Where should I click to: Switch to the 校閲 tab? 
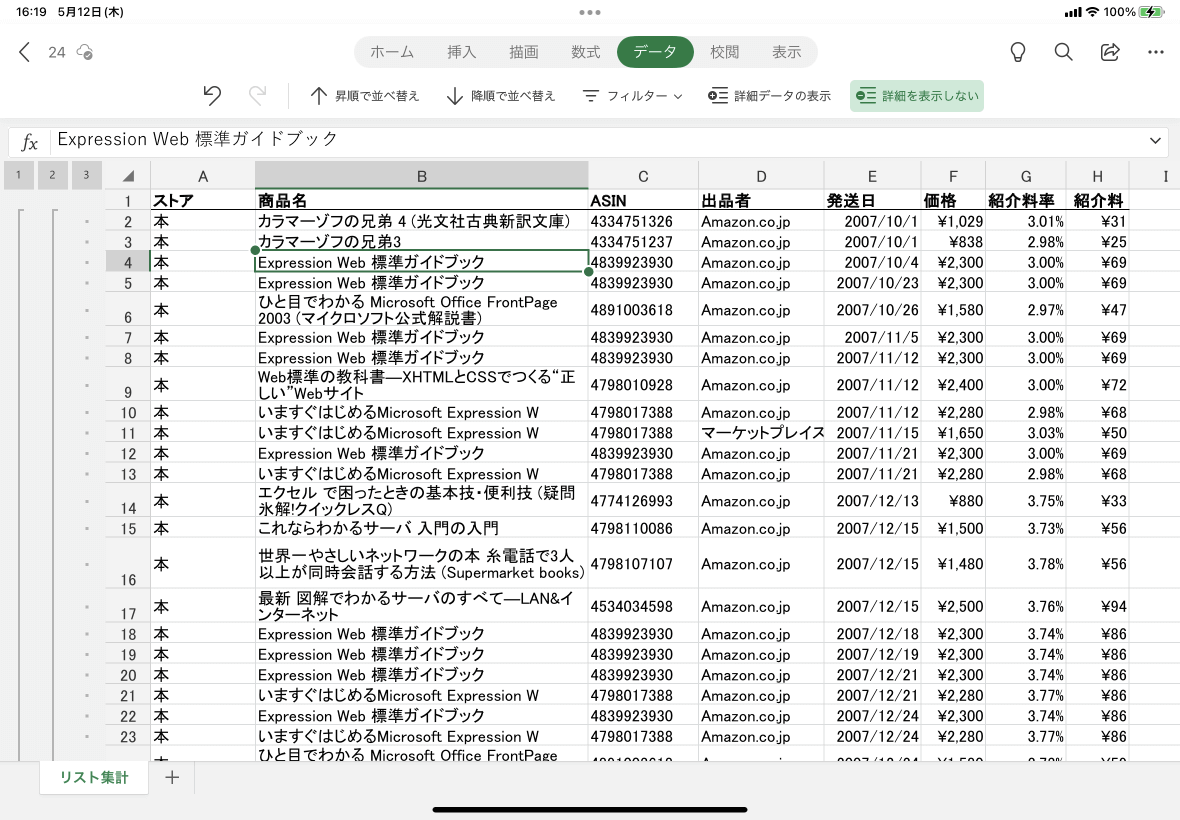[x=725, y=52]
